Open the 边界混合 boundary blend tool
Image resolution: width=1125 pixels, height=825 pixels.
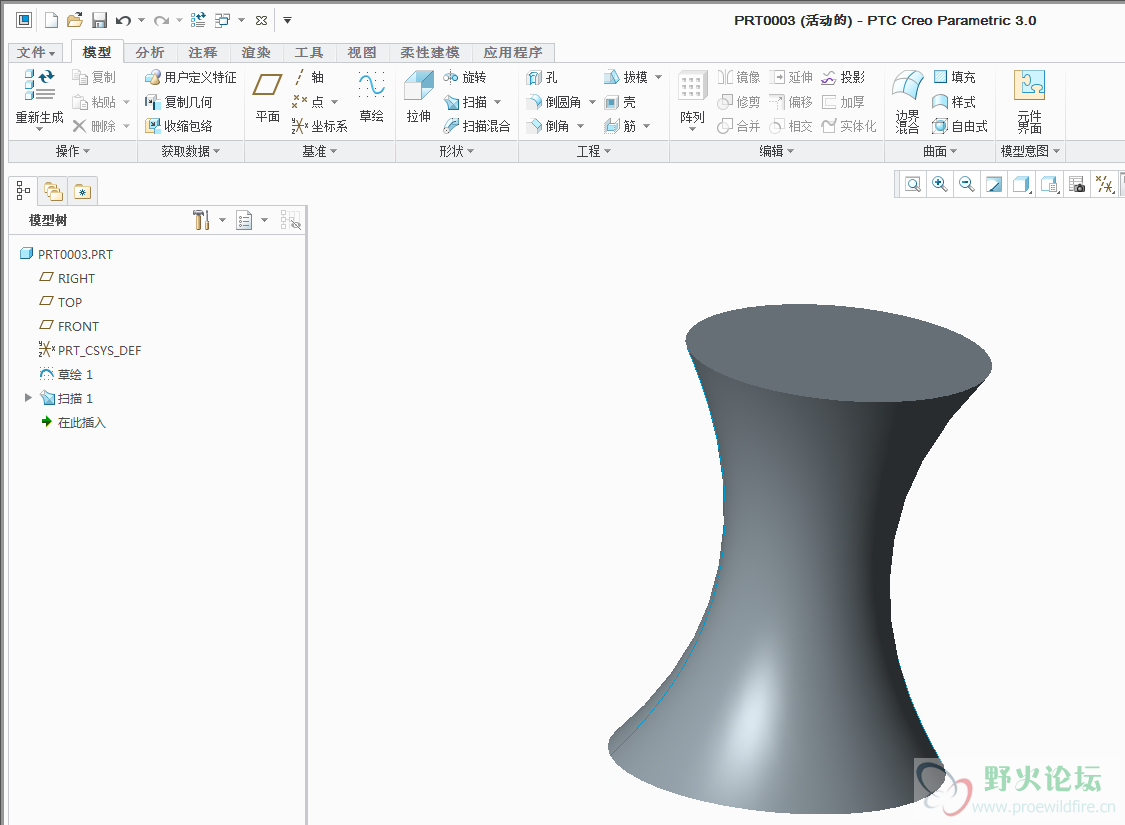coord(908,102)
